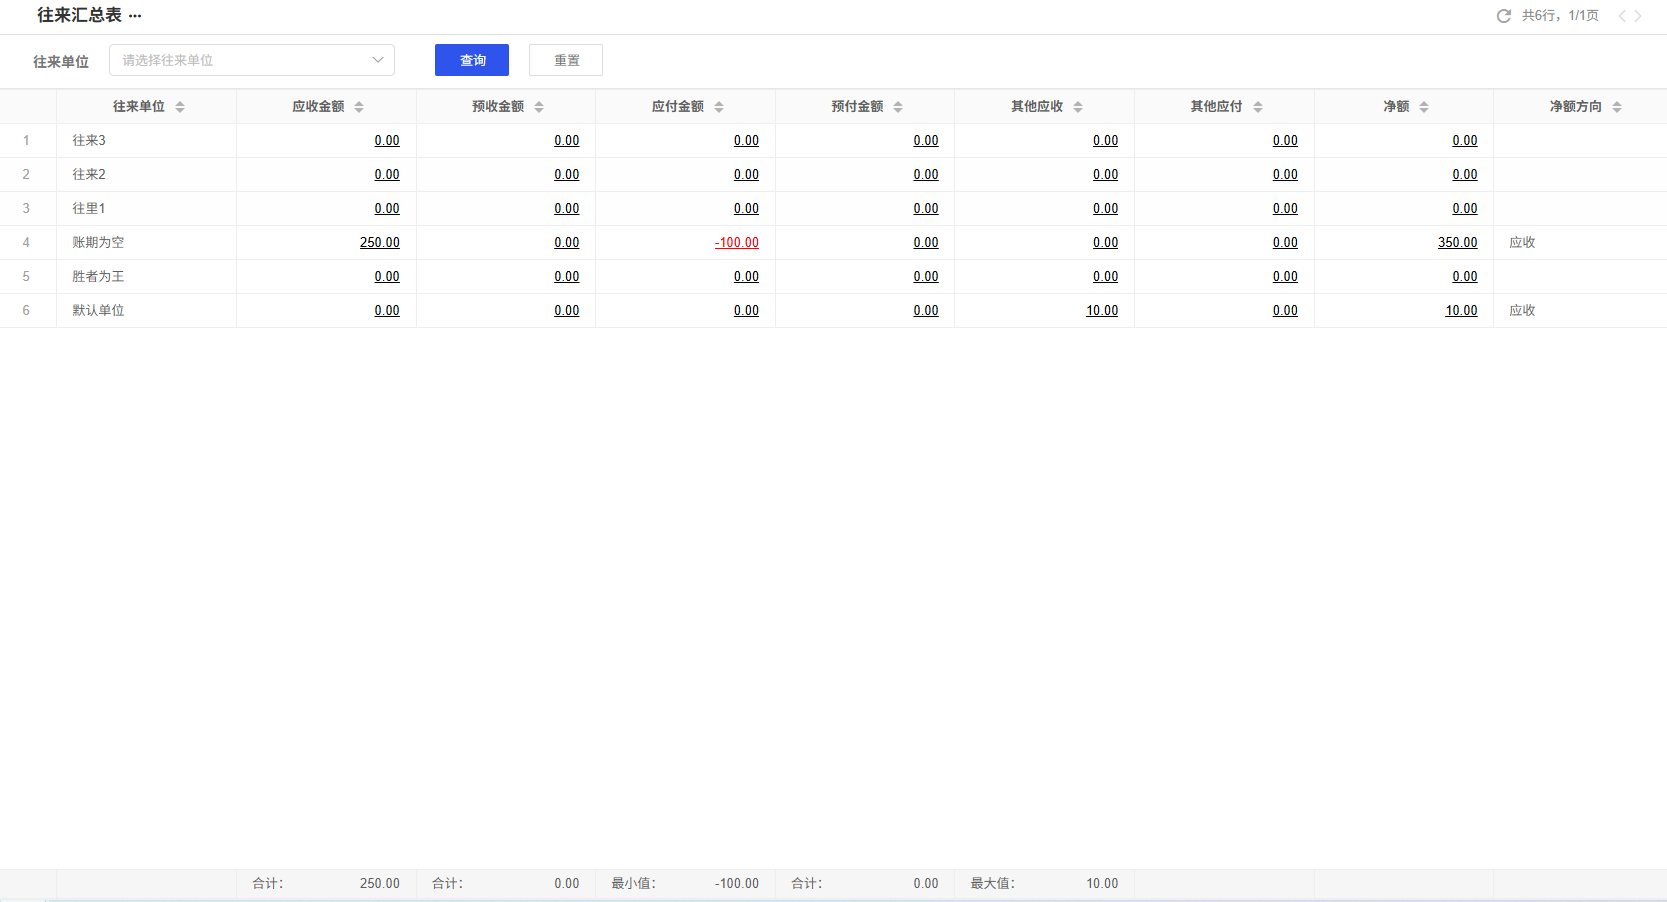1667x902 pixels.
Task: Open the 250.00 应收金额 link for 账期为空
Action: click(379, 243)
